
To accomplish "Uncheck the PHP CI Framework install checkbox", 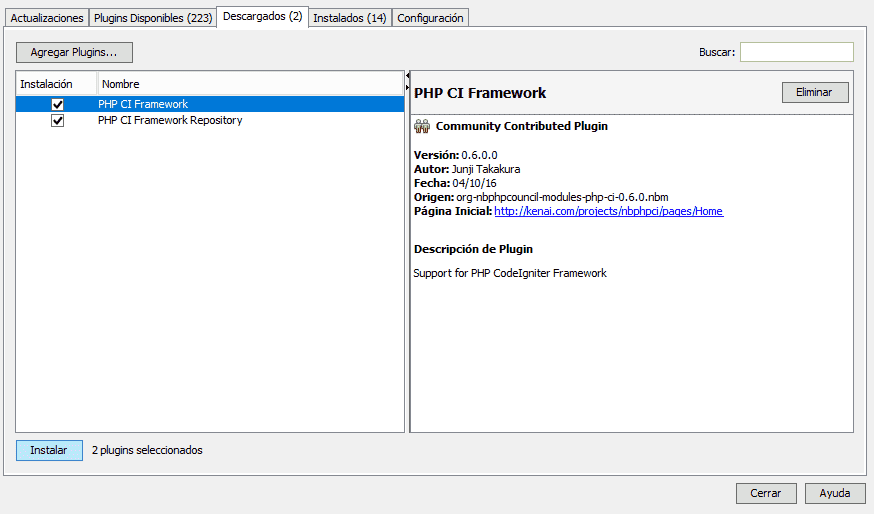I will point(57,104).
